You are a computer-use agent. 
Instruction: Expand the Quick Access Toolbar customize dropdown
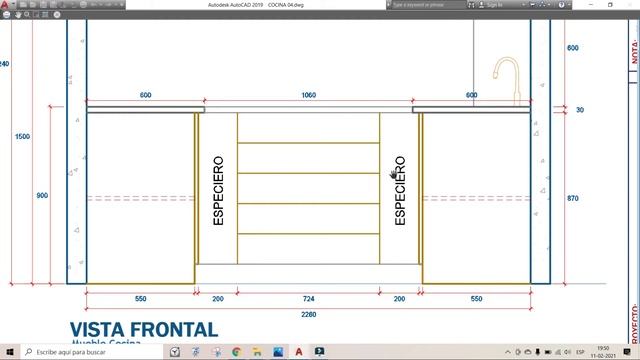122,4
